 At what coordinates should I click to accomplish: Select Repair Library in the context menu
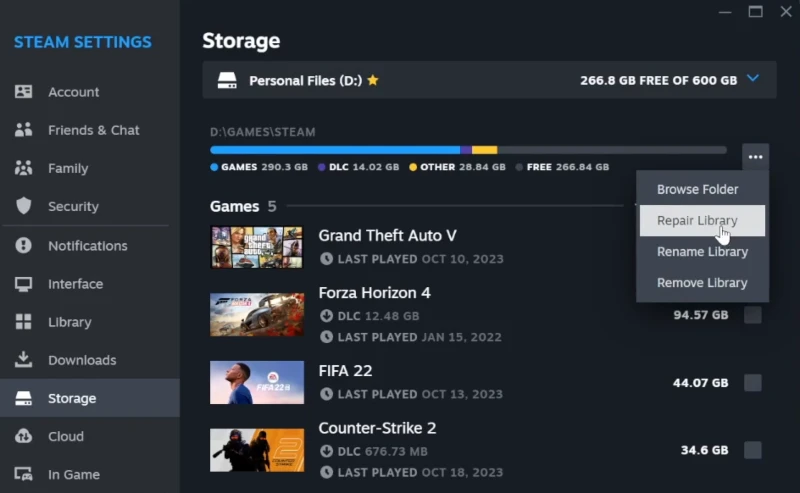(x=702, y=220)
